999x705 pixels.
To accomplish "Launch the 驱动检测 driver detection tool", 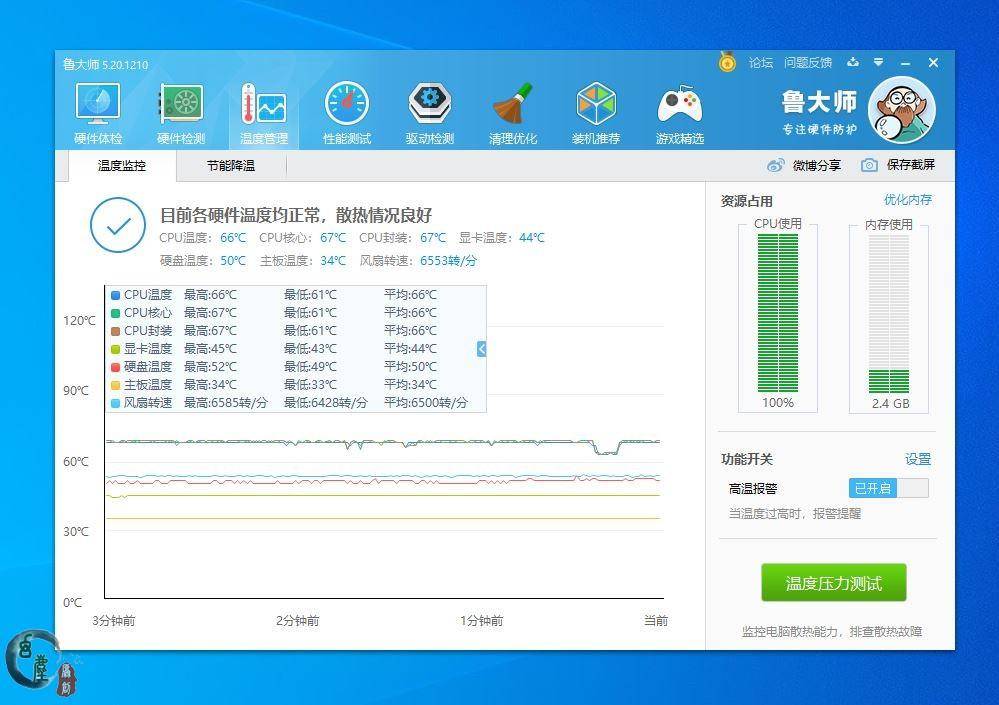I will pyautogui.click(x=430, y=107).
